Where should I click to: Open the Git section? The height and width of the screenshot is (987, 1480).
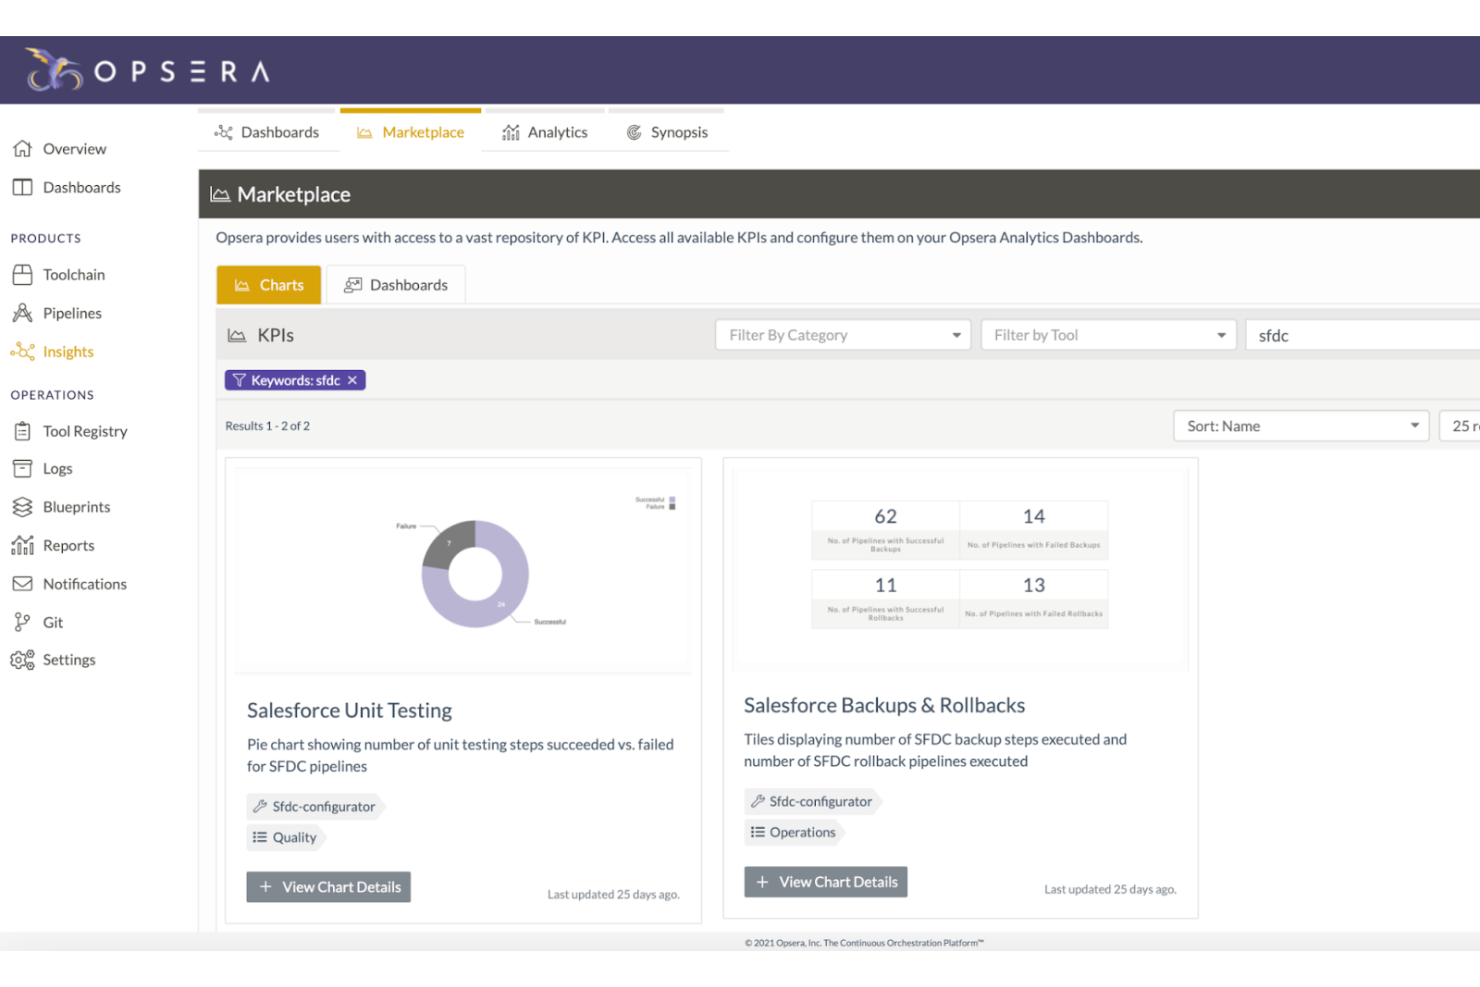[x=52, y=621]
